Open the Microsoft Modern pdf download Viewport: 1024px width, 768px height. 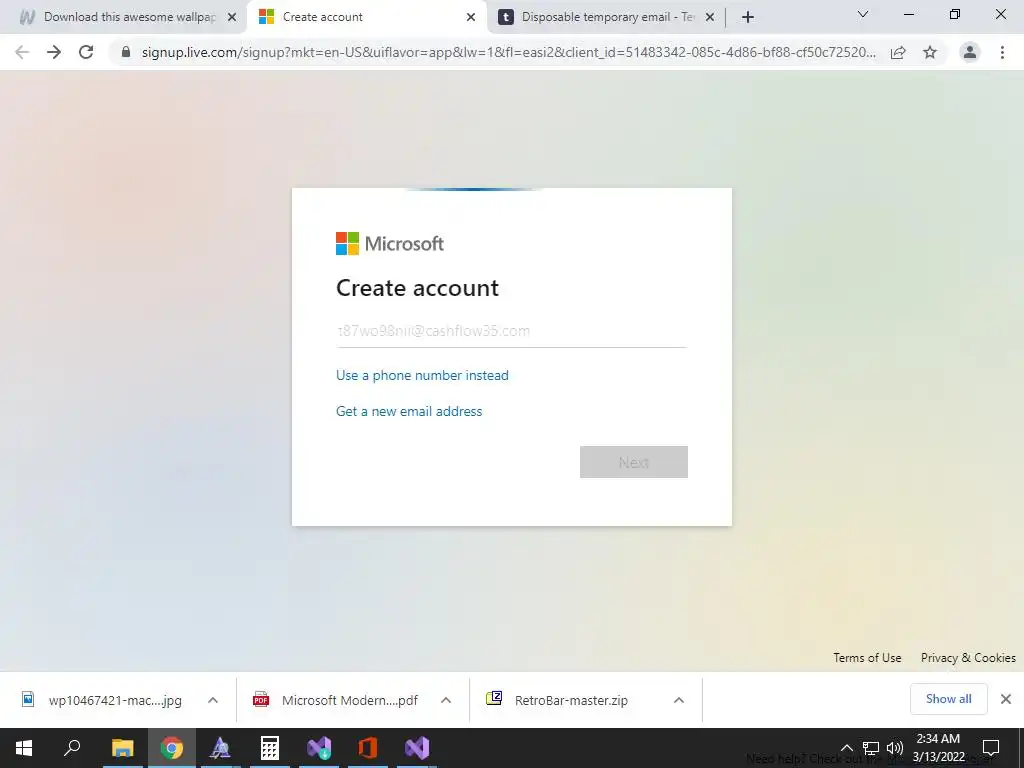(336, 700)
